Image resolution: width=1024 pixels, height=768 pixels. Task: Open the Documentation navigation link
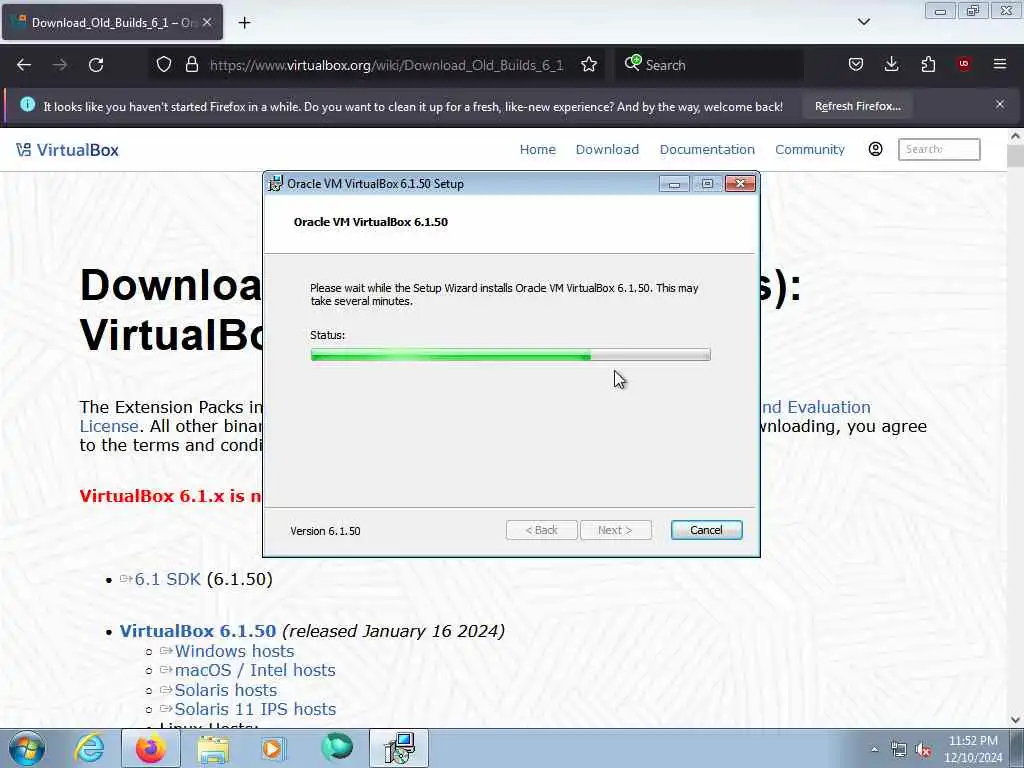tap(707, 150)
